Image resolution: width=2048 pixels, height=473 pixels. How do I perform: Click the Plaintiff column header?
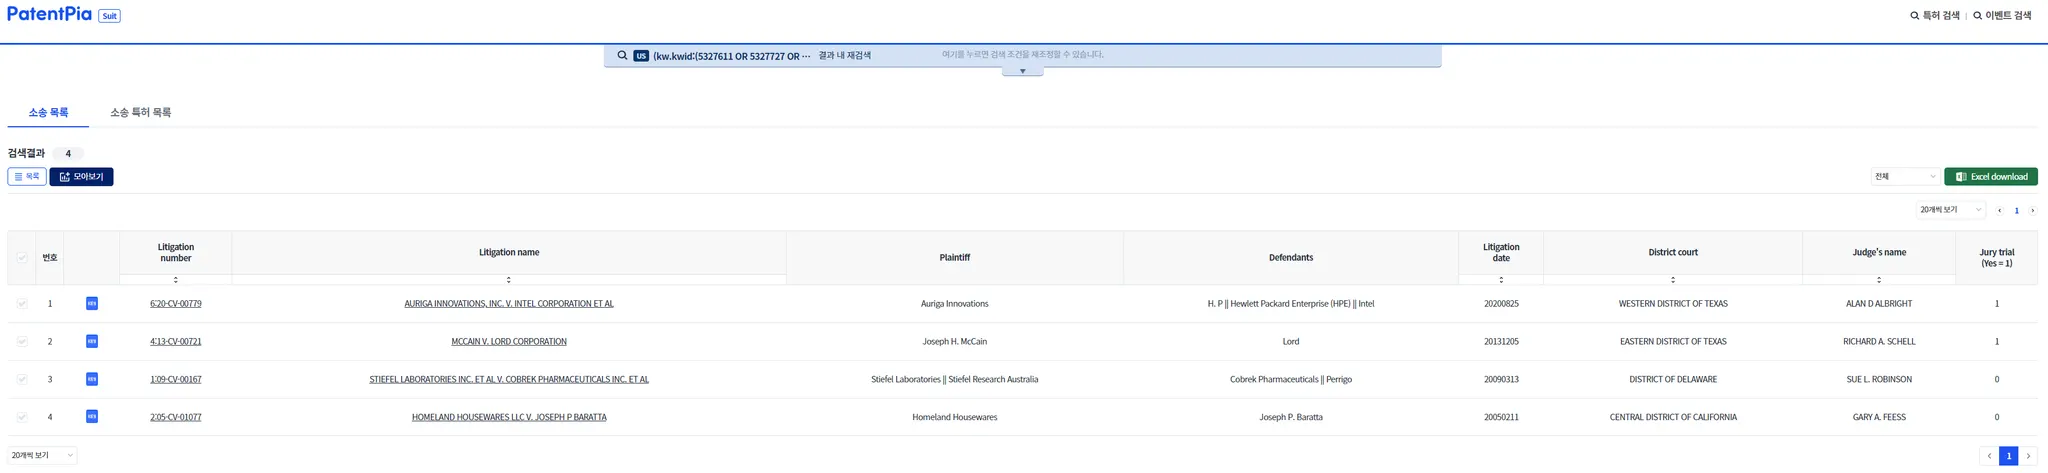pyautogui.click(x=955, y=258)
